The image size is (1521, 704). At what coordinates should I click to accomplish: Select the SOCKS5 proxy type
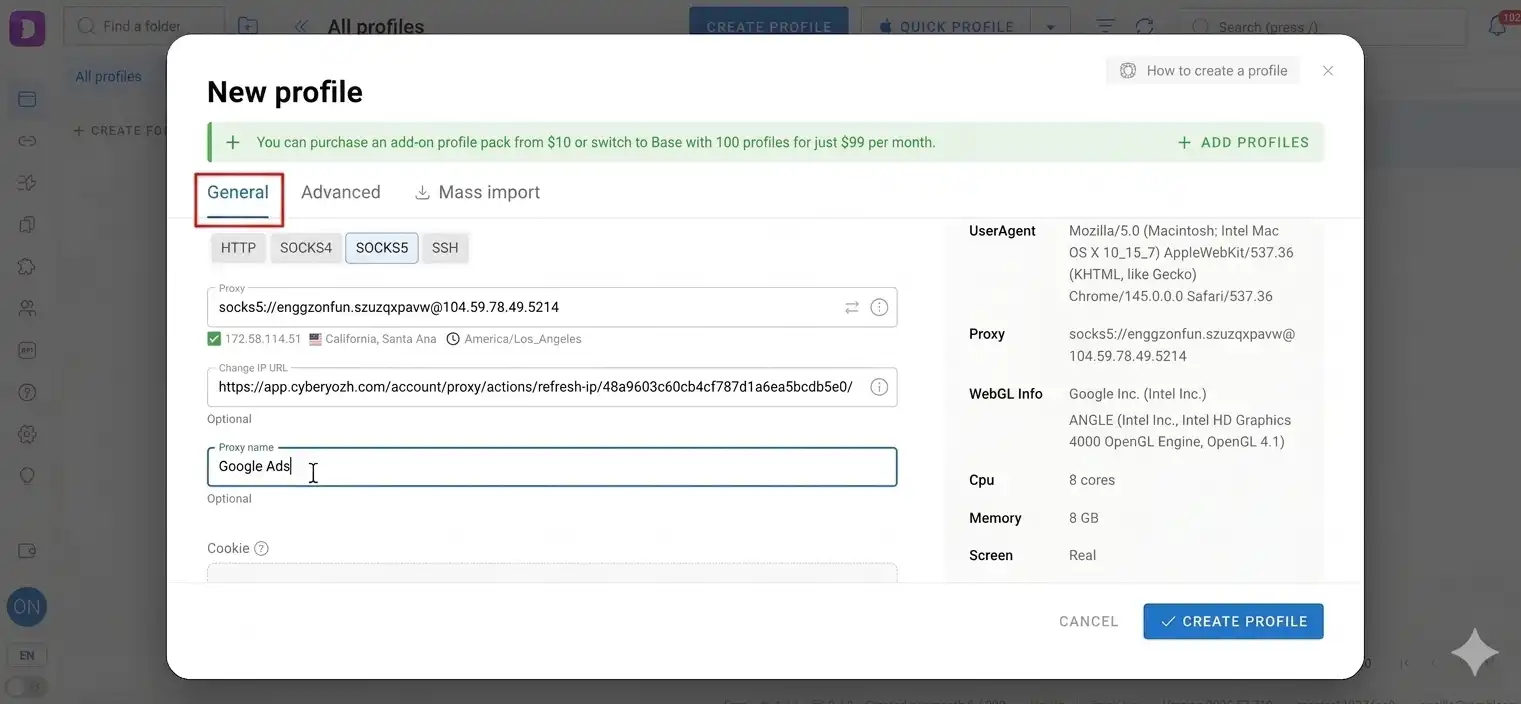[x=382, y=248]
